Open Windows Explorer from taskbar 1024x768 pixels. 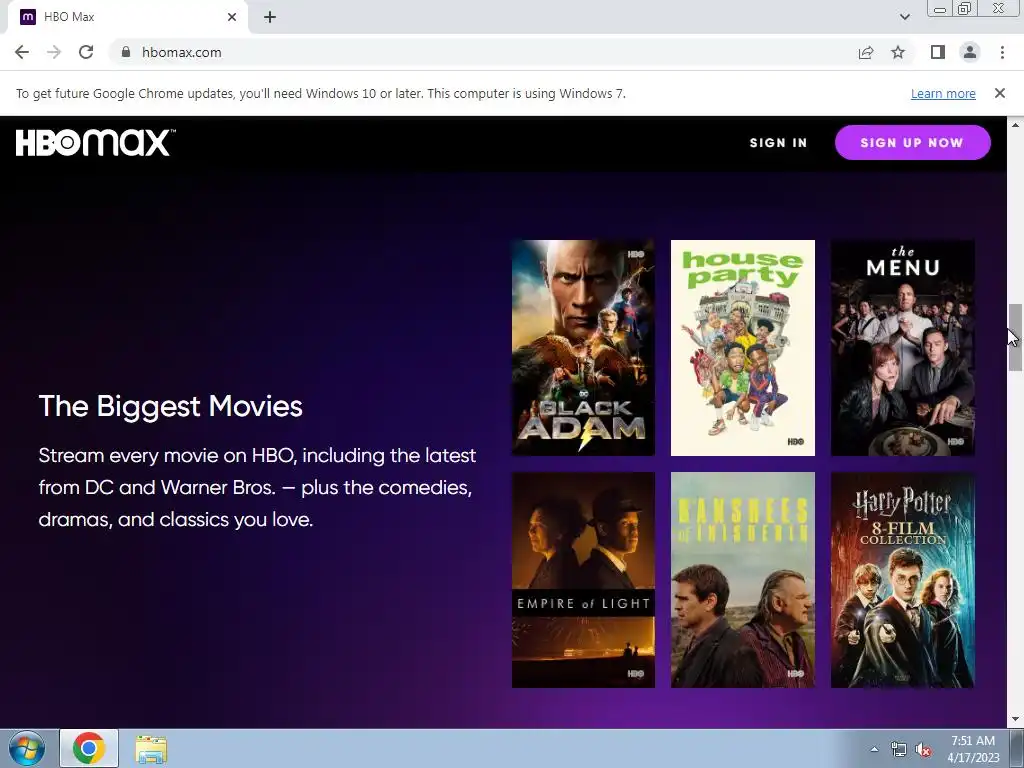pos(151,748)
